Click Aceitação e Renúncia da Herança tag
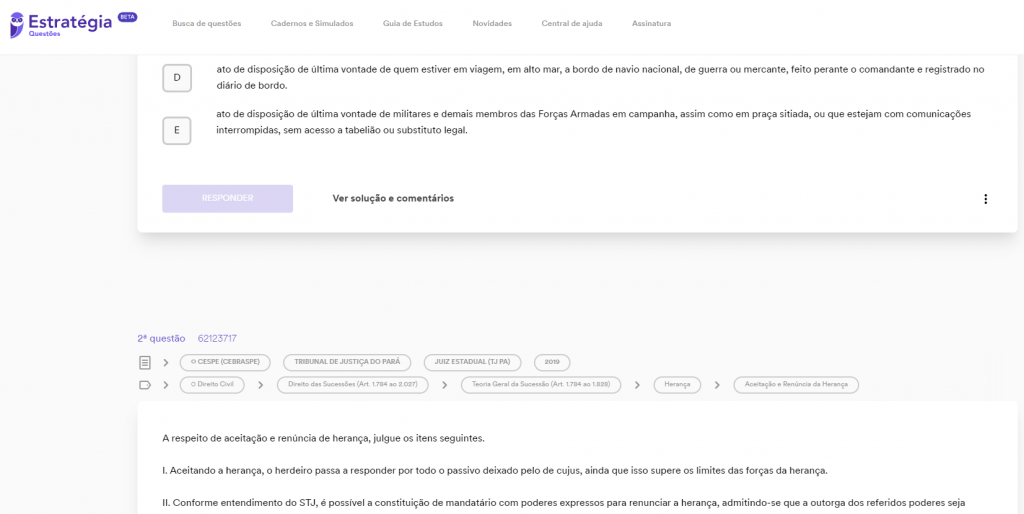The height and width of the screenshot is (514, 1024). [x=796, y=385]
